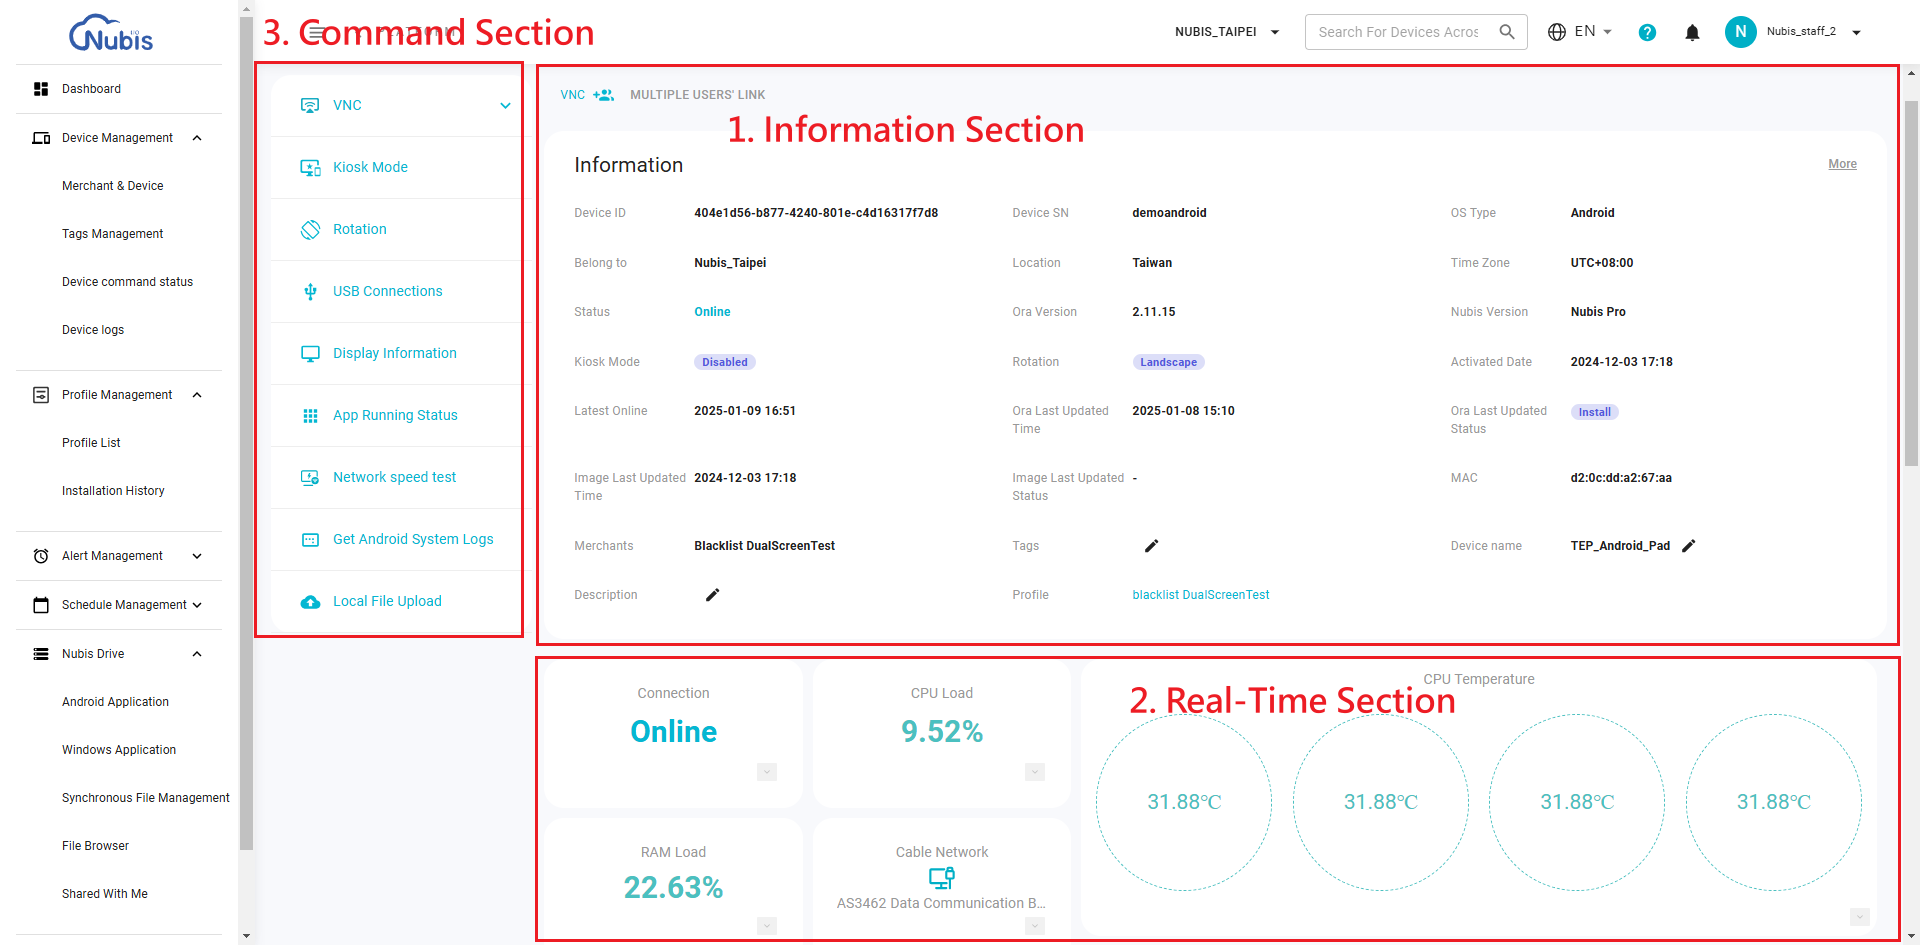Open the blacklist DualScreenTest profile link
The width and height of the screenshot is (1920, 945).
click(1200, 595)
